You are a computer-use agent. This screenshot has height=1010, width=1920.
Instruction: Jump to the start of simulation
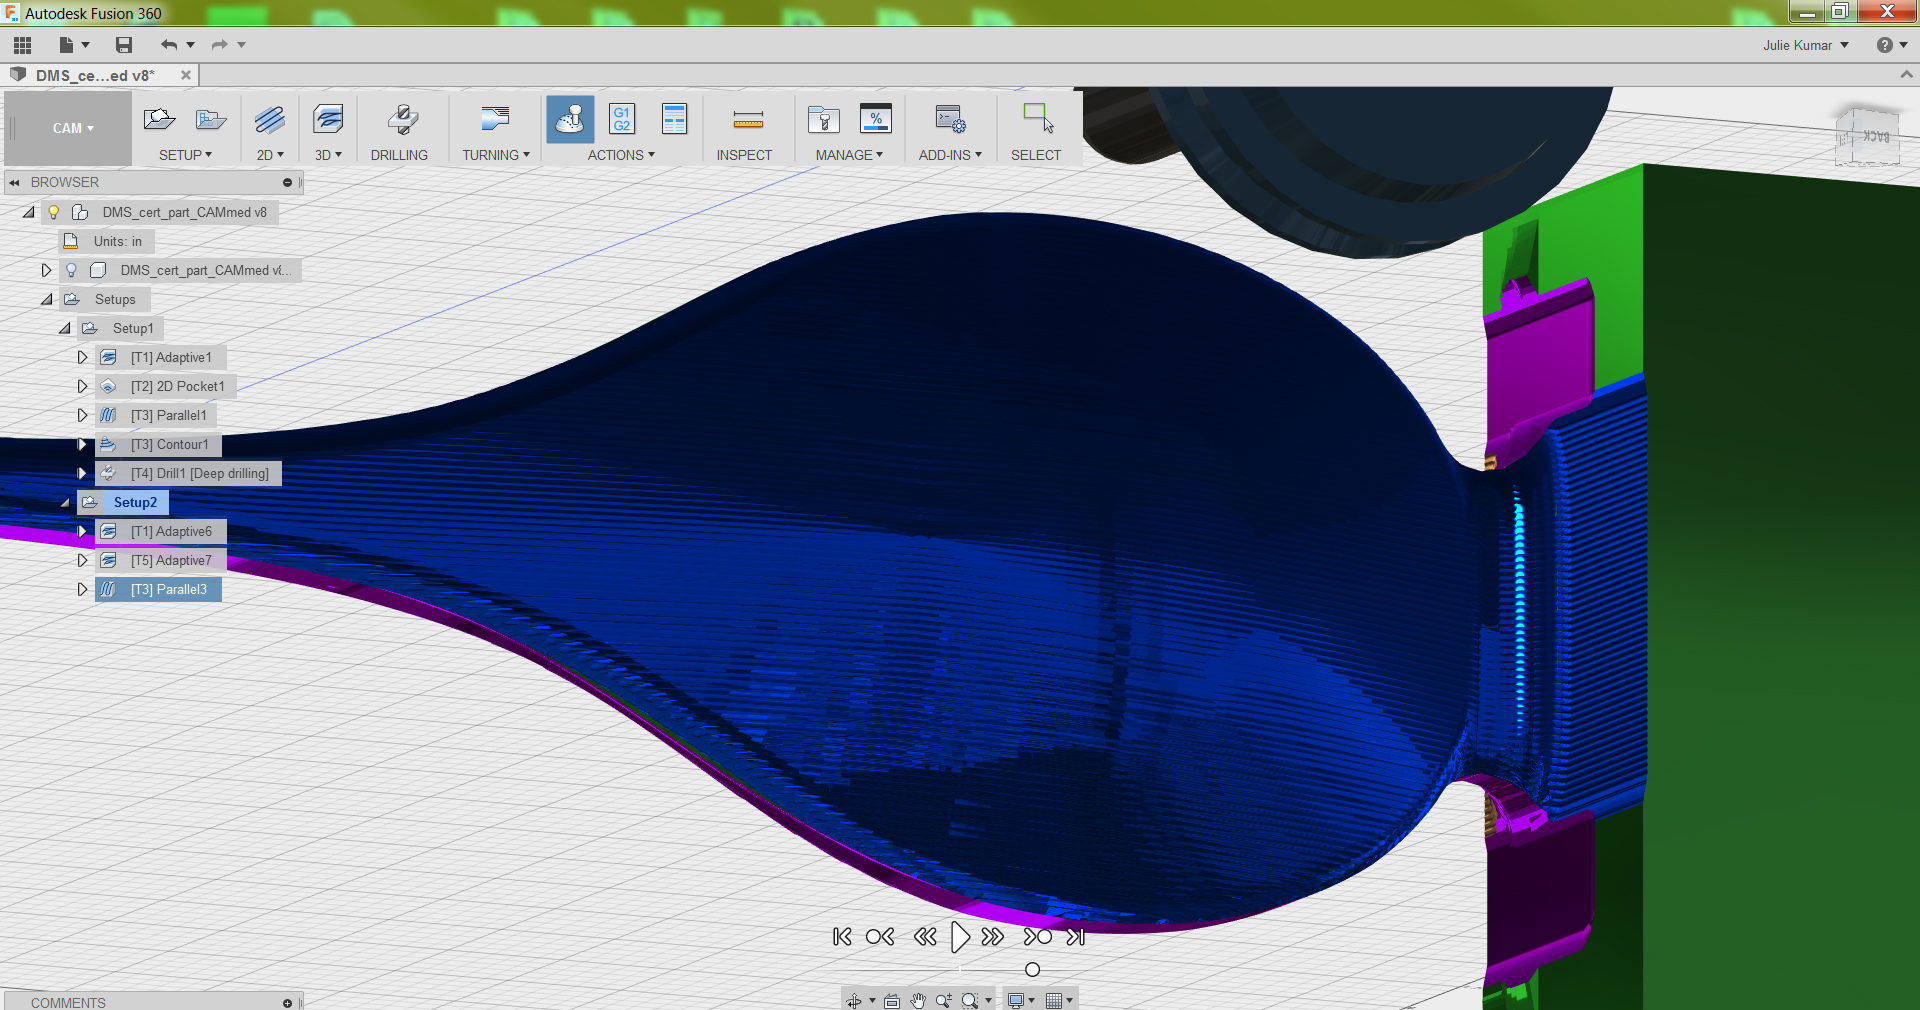point(842,937)
